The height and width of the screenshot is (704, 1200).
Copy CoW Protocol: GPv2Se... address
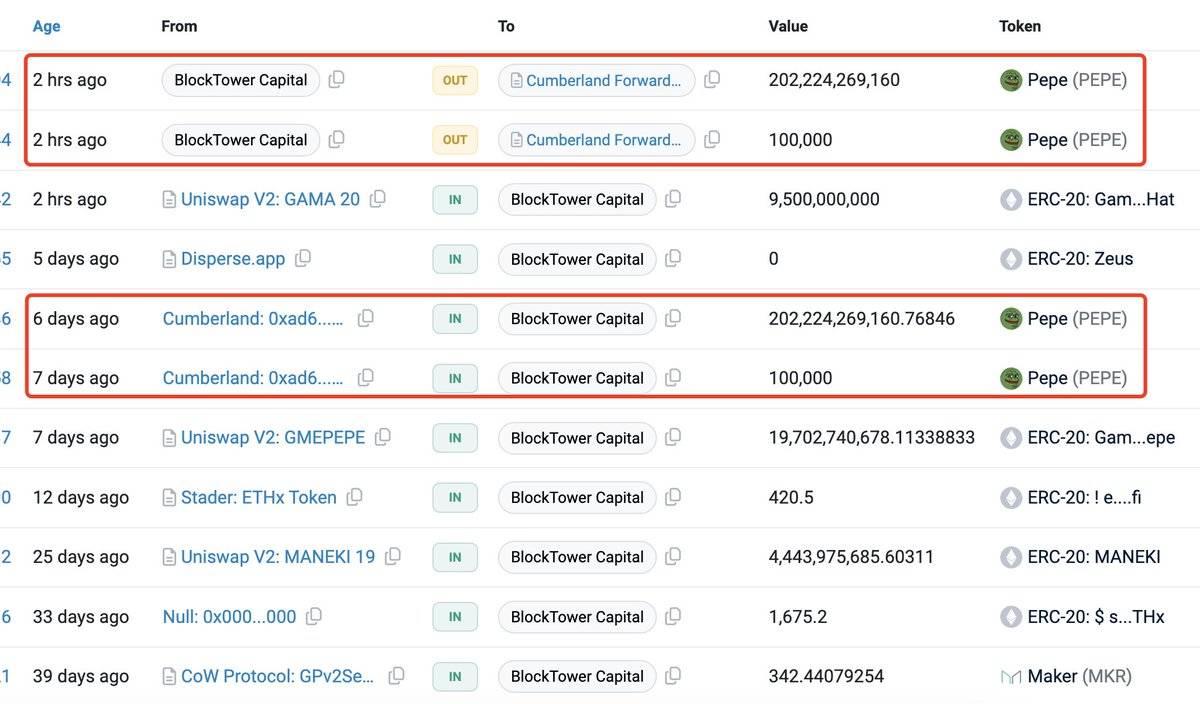tap(396, 676)
